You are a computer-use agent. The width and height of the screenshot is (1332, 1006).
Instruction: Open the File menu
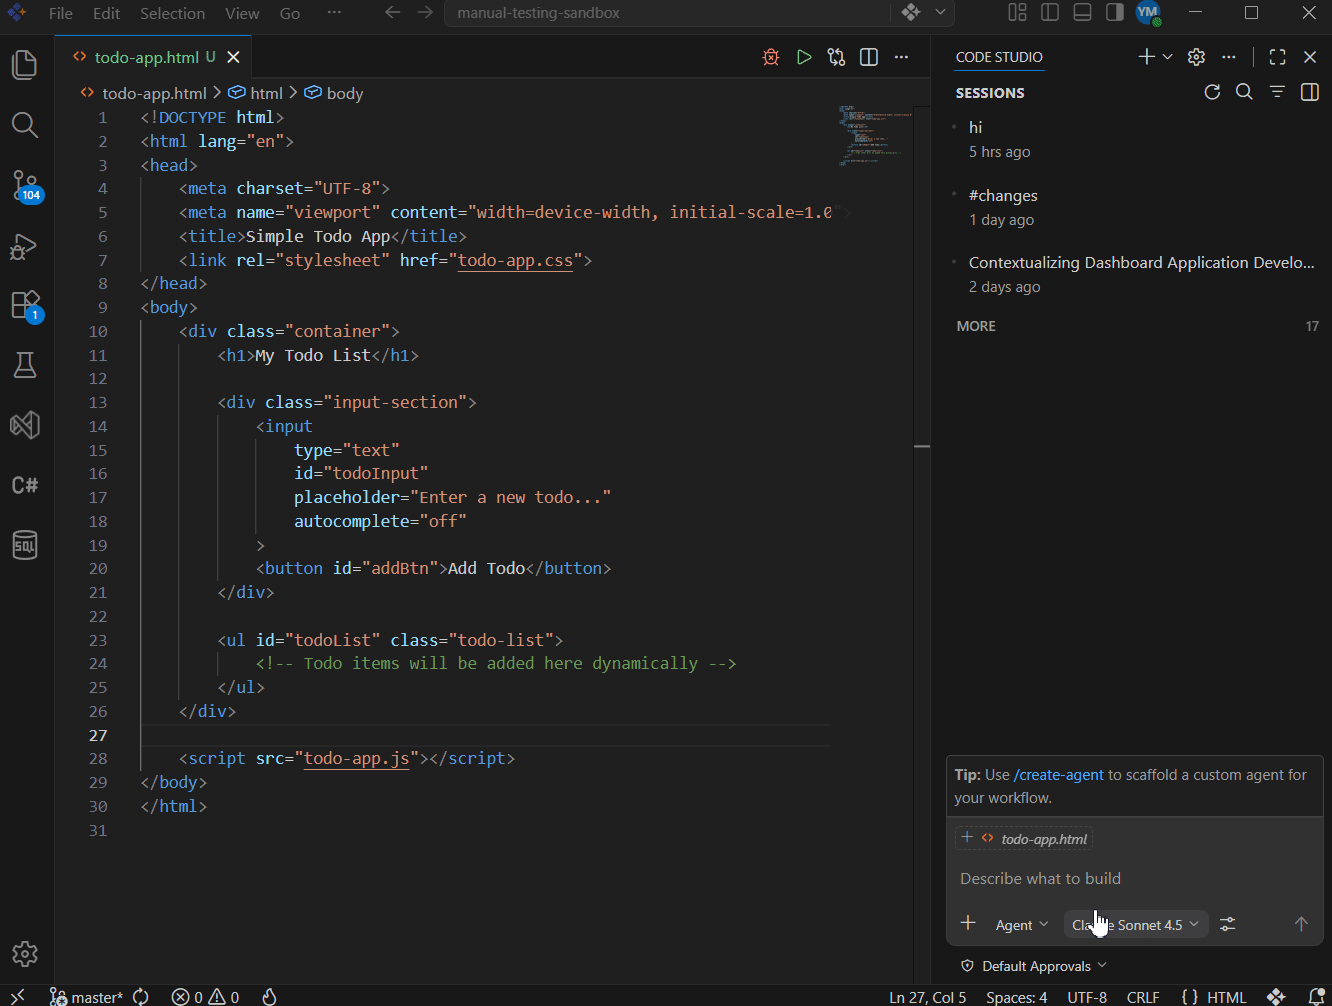pos(61,13)
